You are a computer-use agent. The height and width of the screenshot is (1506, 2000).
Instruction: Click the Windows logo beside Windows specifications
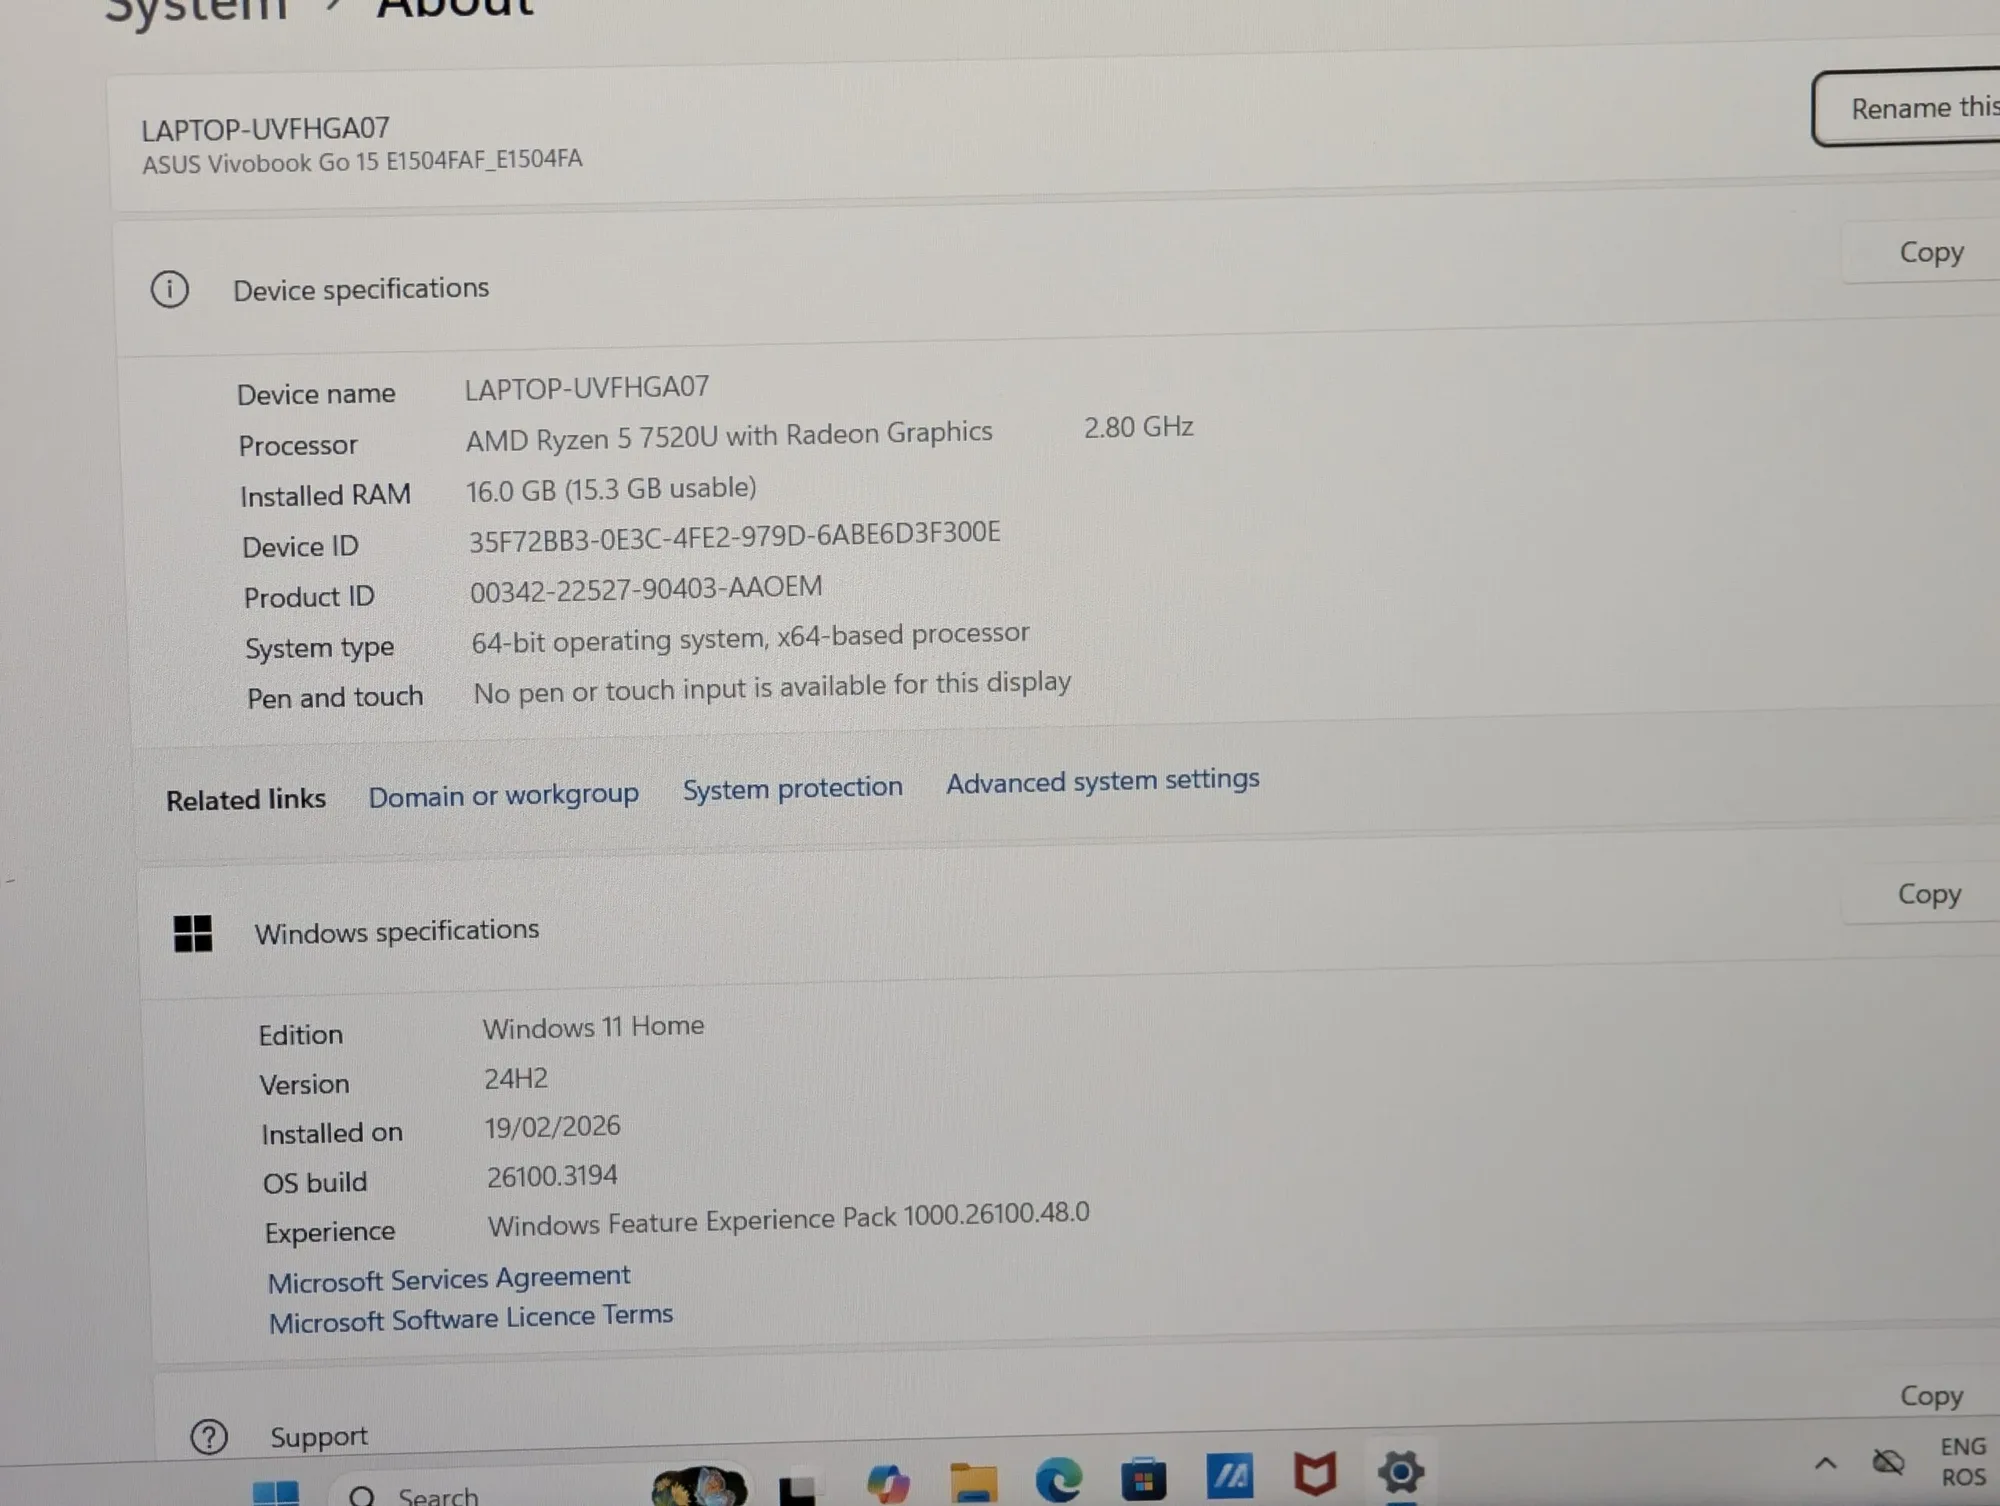click(192, 934)
